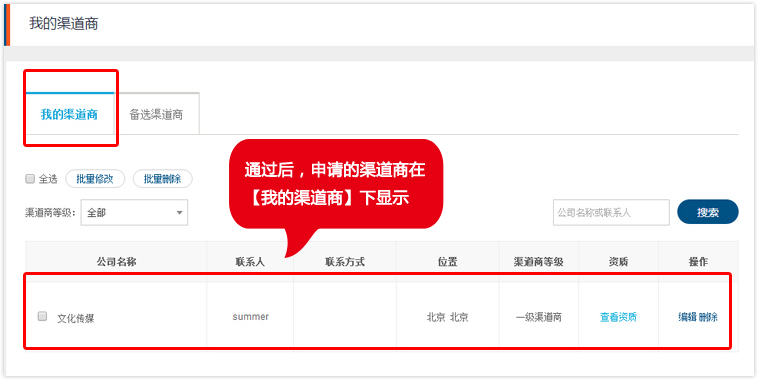This screenshot has height=380, width=758.
Task: Select the location cell 北京 北京
Action: (x=447, y=318)
